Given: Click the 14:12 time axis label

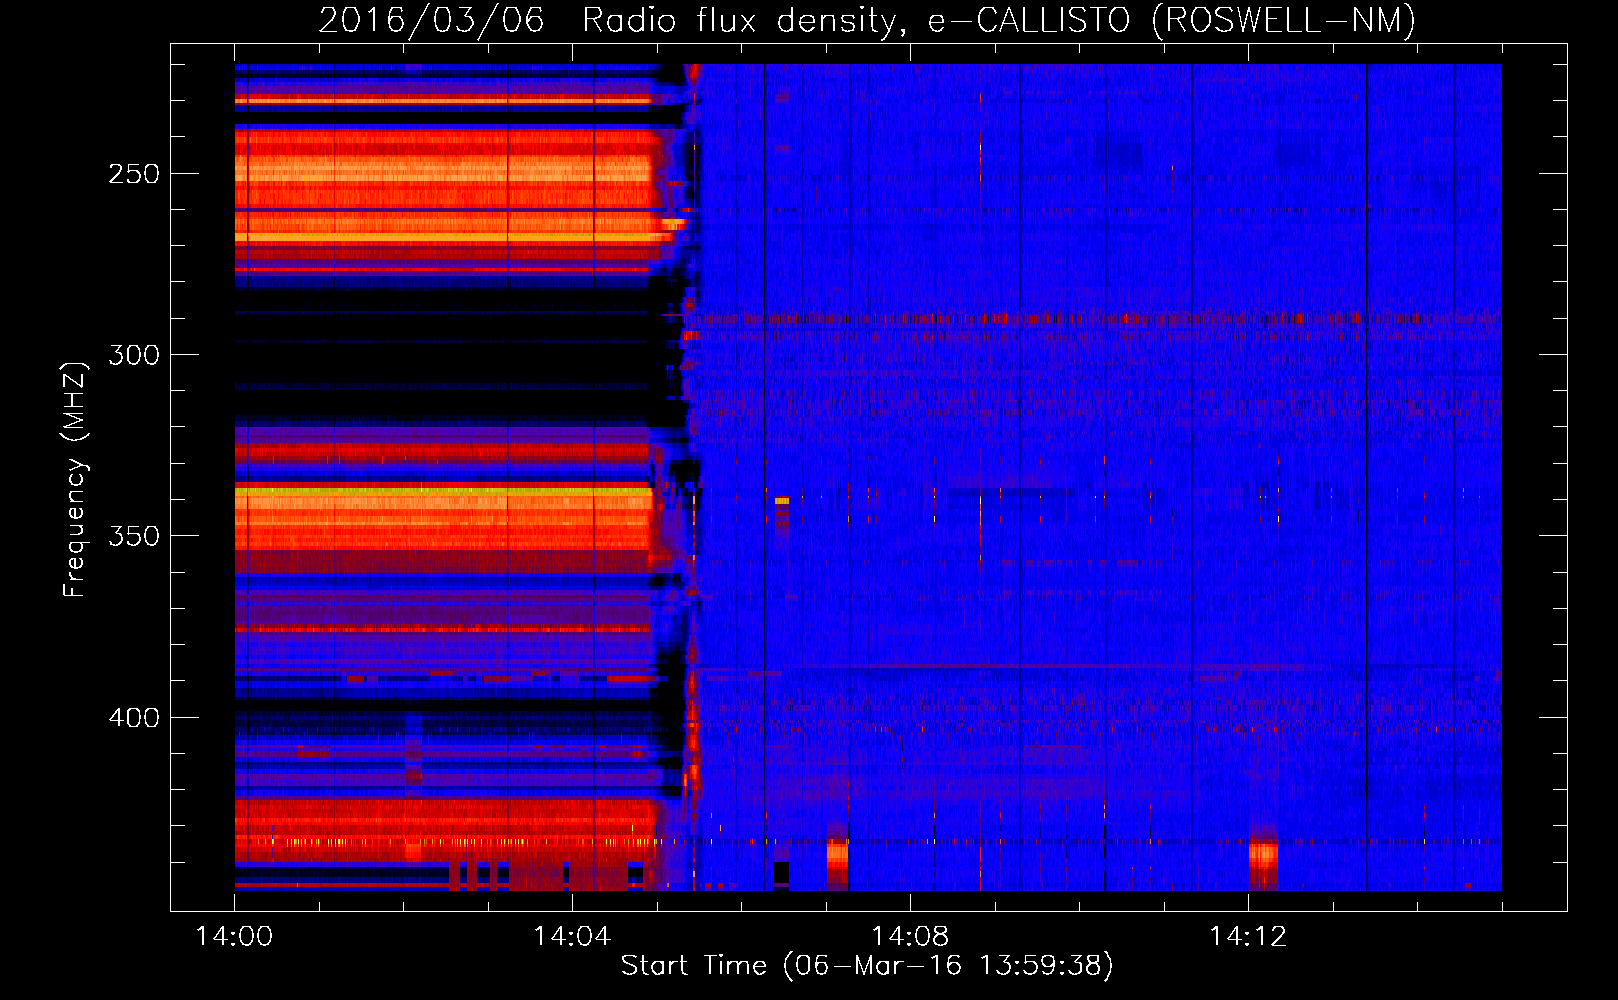Looking at the screenshot, I should 1248,936.
